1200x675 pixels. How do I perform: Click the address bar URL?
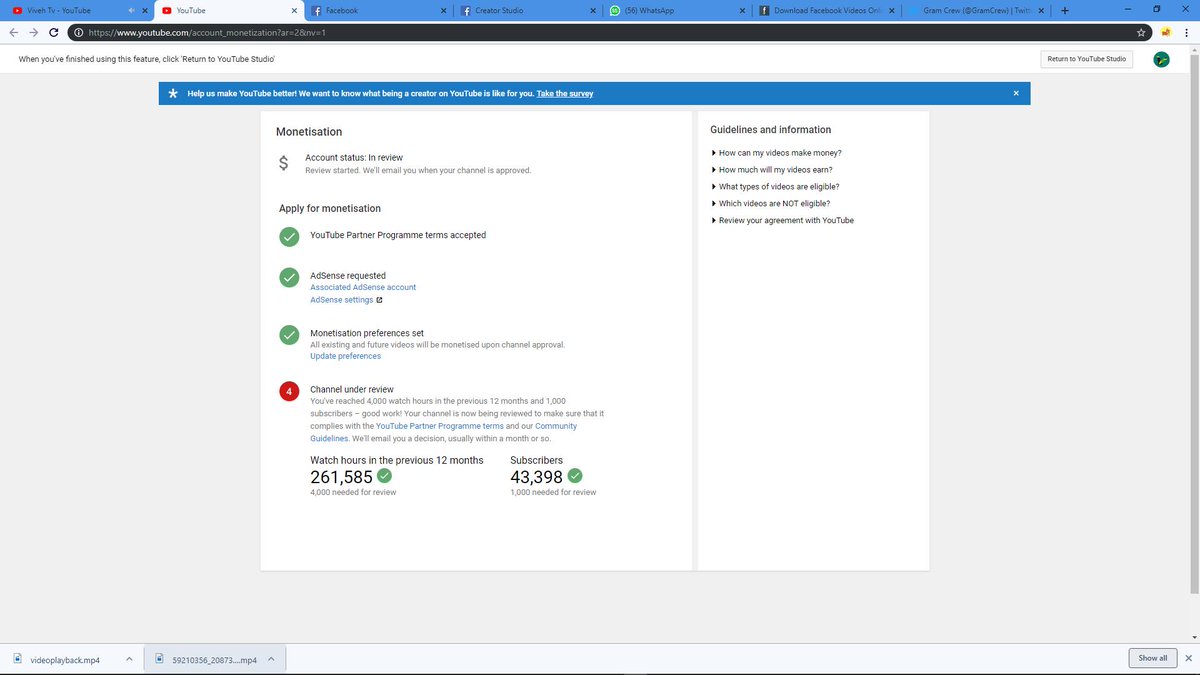pos(207,33)
